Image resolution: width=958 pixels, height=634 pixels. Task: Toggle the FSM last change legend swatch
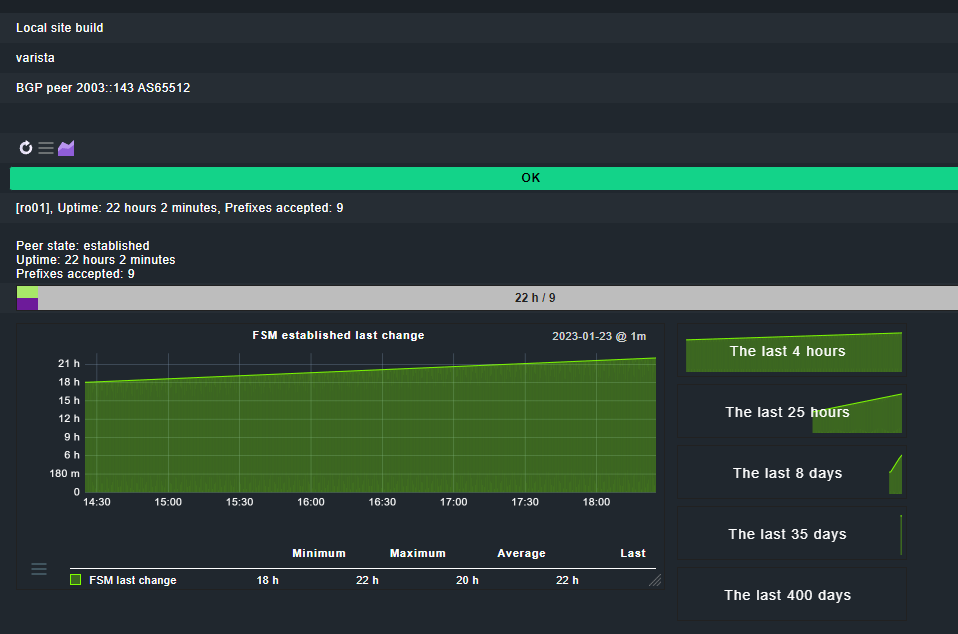[x=76, y=580]
